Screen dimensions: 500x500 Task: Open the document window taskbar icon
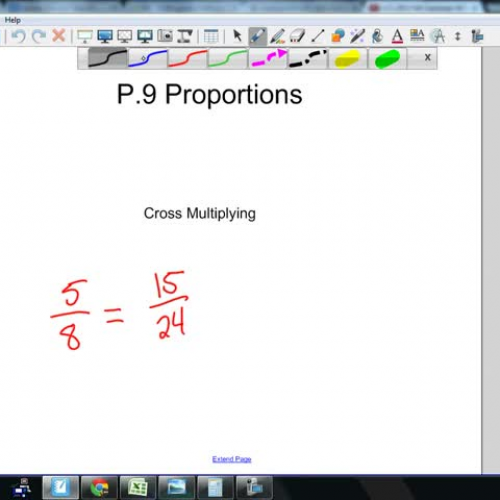(x=215, y=488)
